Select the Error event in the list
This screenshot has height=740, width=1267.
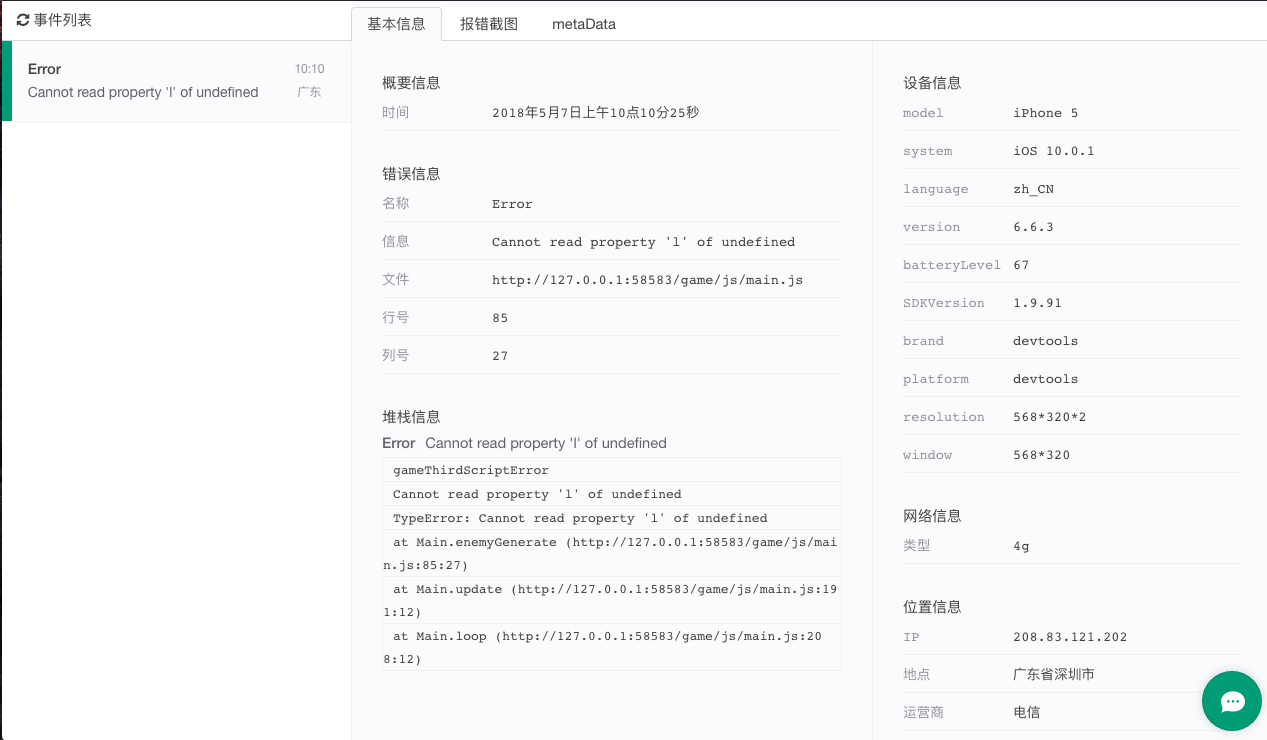point(176,81)
